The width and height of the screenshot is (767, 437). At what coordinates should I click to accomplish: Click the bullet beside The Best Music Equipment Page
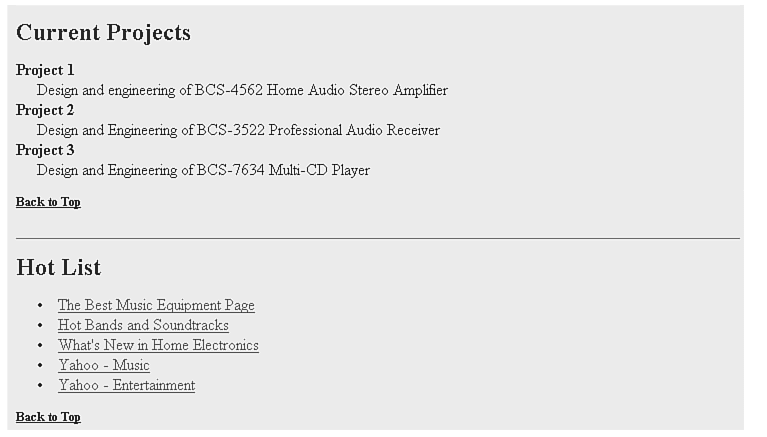click(40, 306)
